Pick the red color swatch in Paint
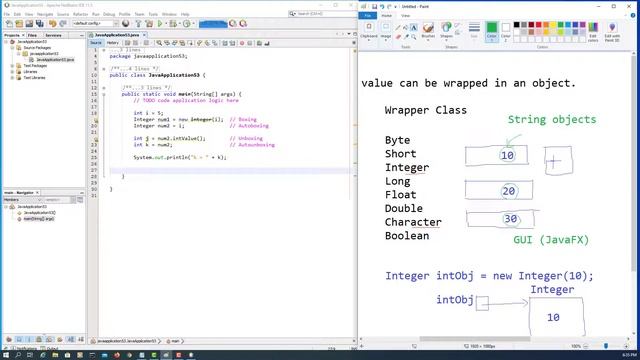The height and width of the screenshot is (360, 640). [538, 25]
